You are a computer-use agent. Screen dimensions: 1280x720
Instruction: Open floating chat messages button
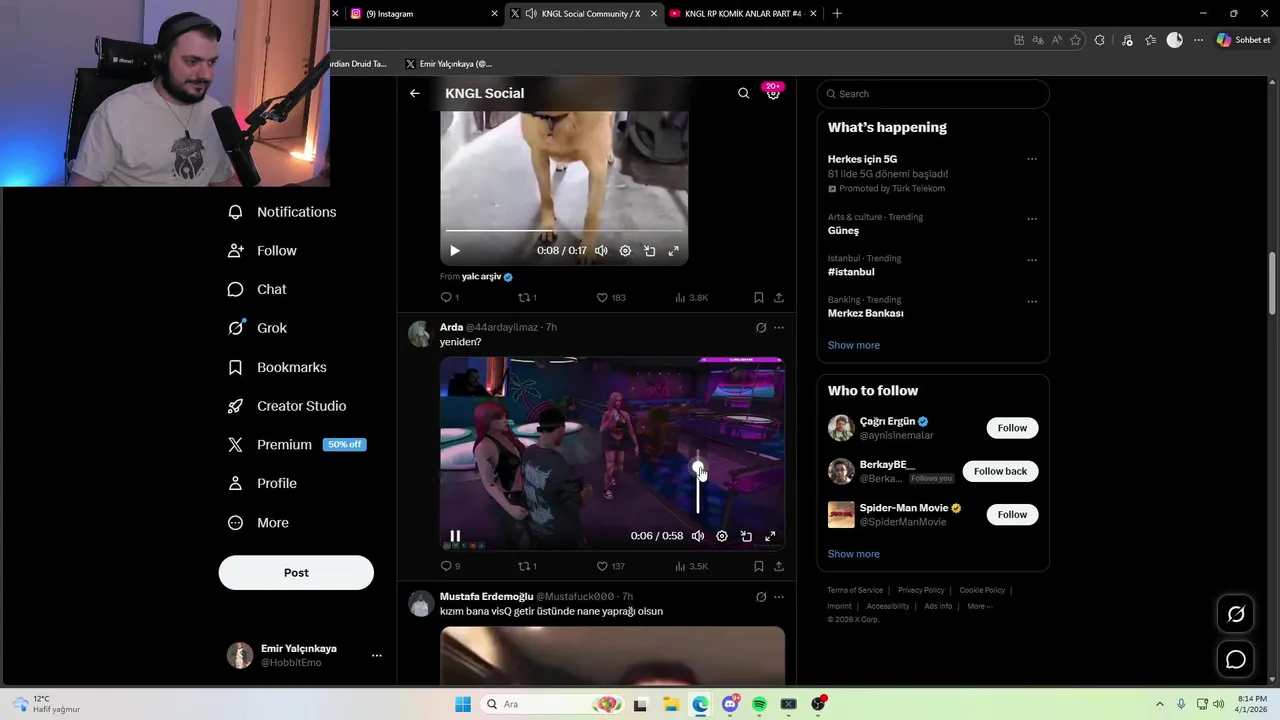[1236, 659]
